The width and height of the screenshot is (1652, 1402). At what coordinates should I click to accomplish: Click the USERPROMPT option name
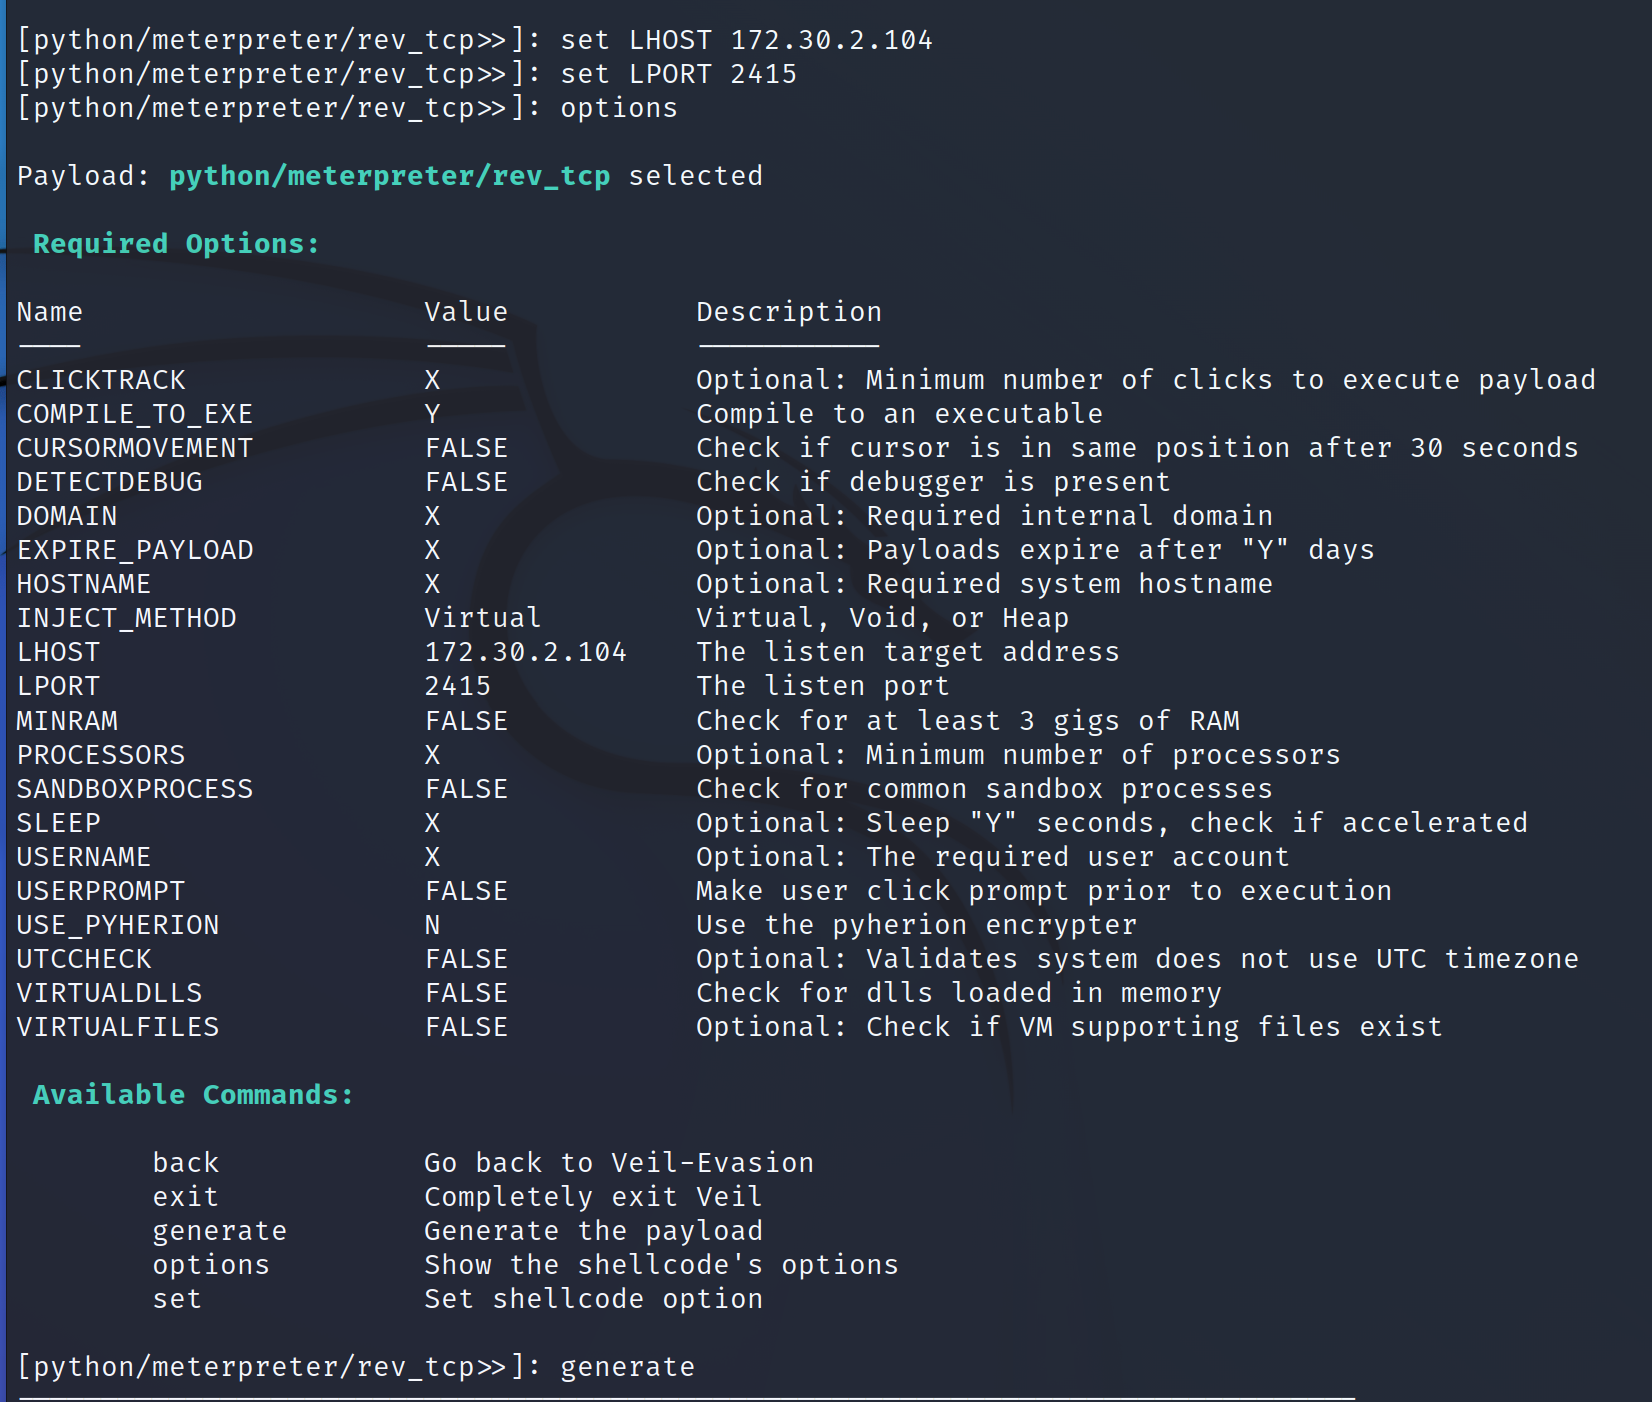pyautogui.click(x=101, y=891)
